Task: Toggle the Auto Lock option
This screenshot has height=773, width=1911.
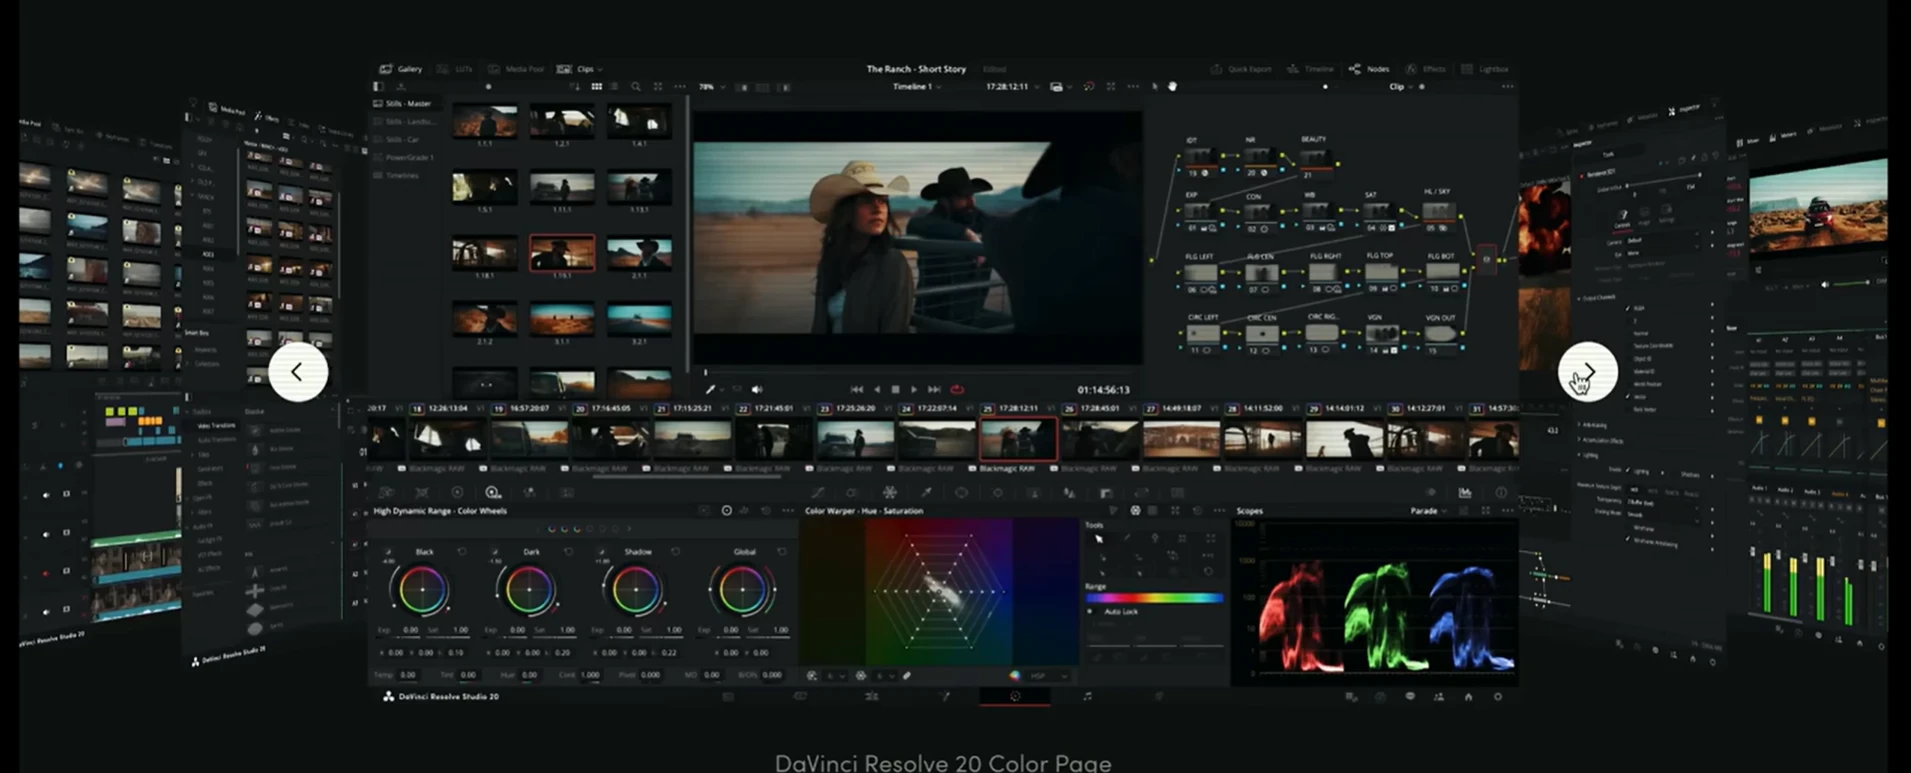Action: click(1114, 611)
